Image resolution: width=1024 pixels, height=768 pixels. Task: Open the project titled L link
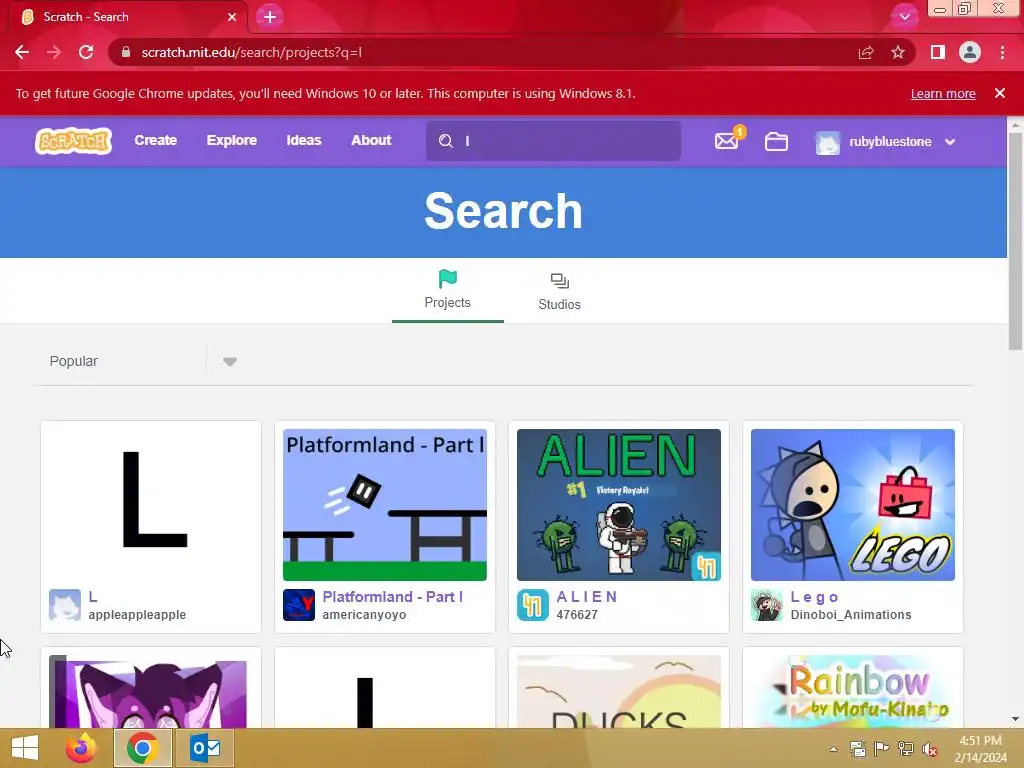pyautogui.click(x=93, y=597)
